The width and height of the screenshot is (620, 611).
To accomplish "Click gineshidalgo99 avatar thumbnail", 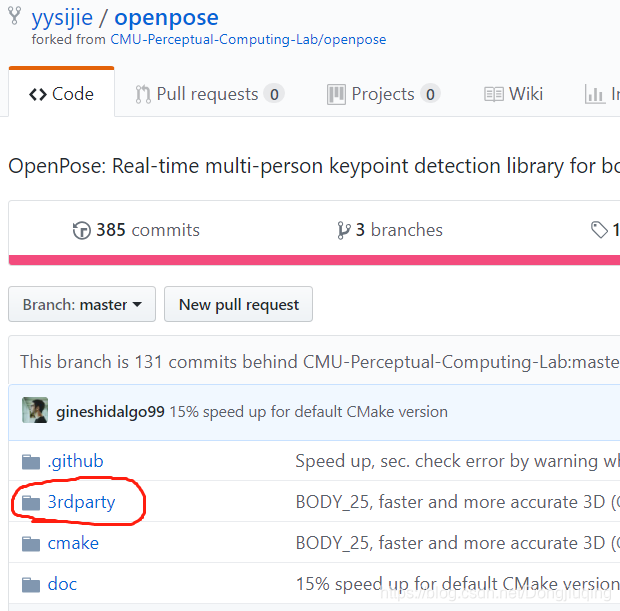I will point(35,410).
